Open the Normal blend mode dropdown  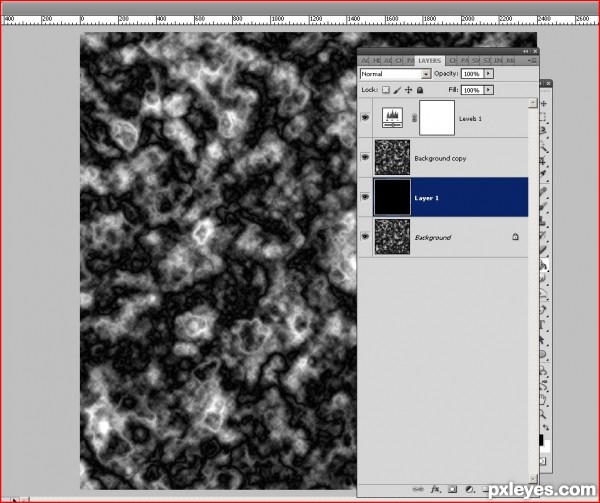pyautogui.click(x=396, y=74)
